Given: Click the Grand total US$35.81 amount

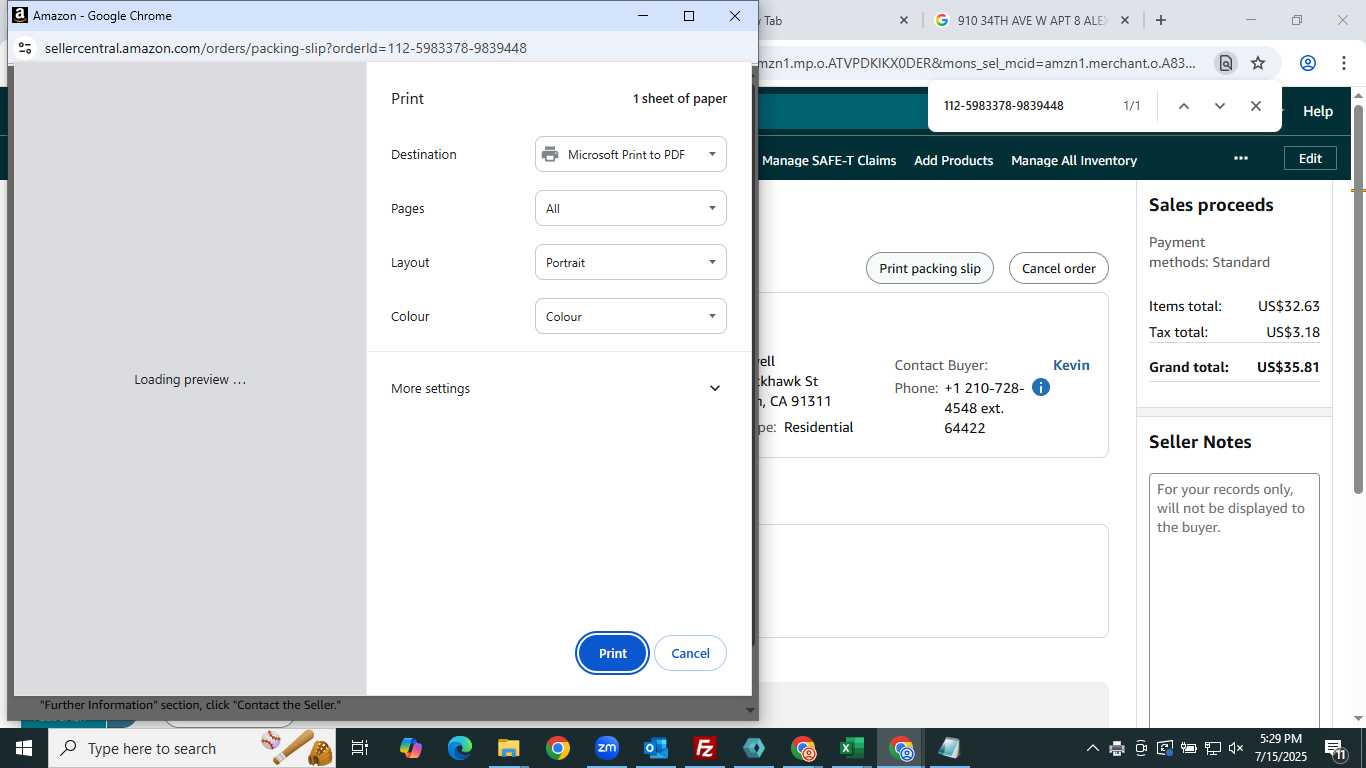Looking at the screenshot, I should click(1288, 367).
